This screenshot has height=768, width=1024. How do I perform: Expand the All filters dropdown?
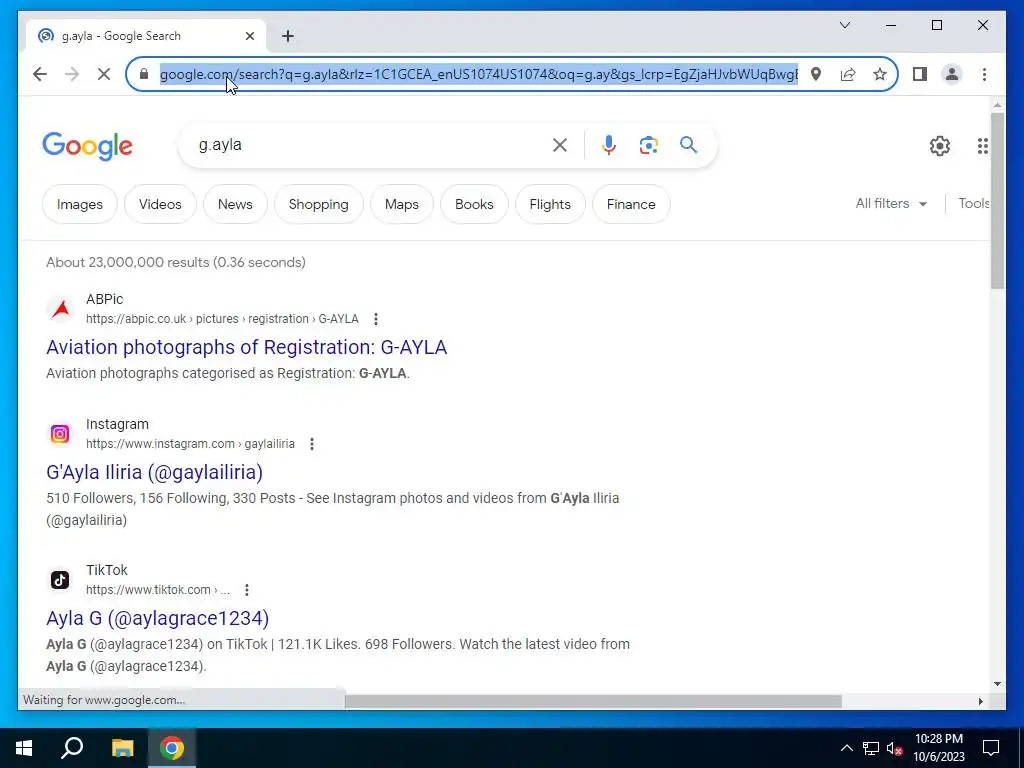coord(891,204)
